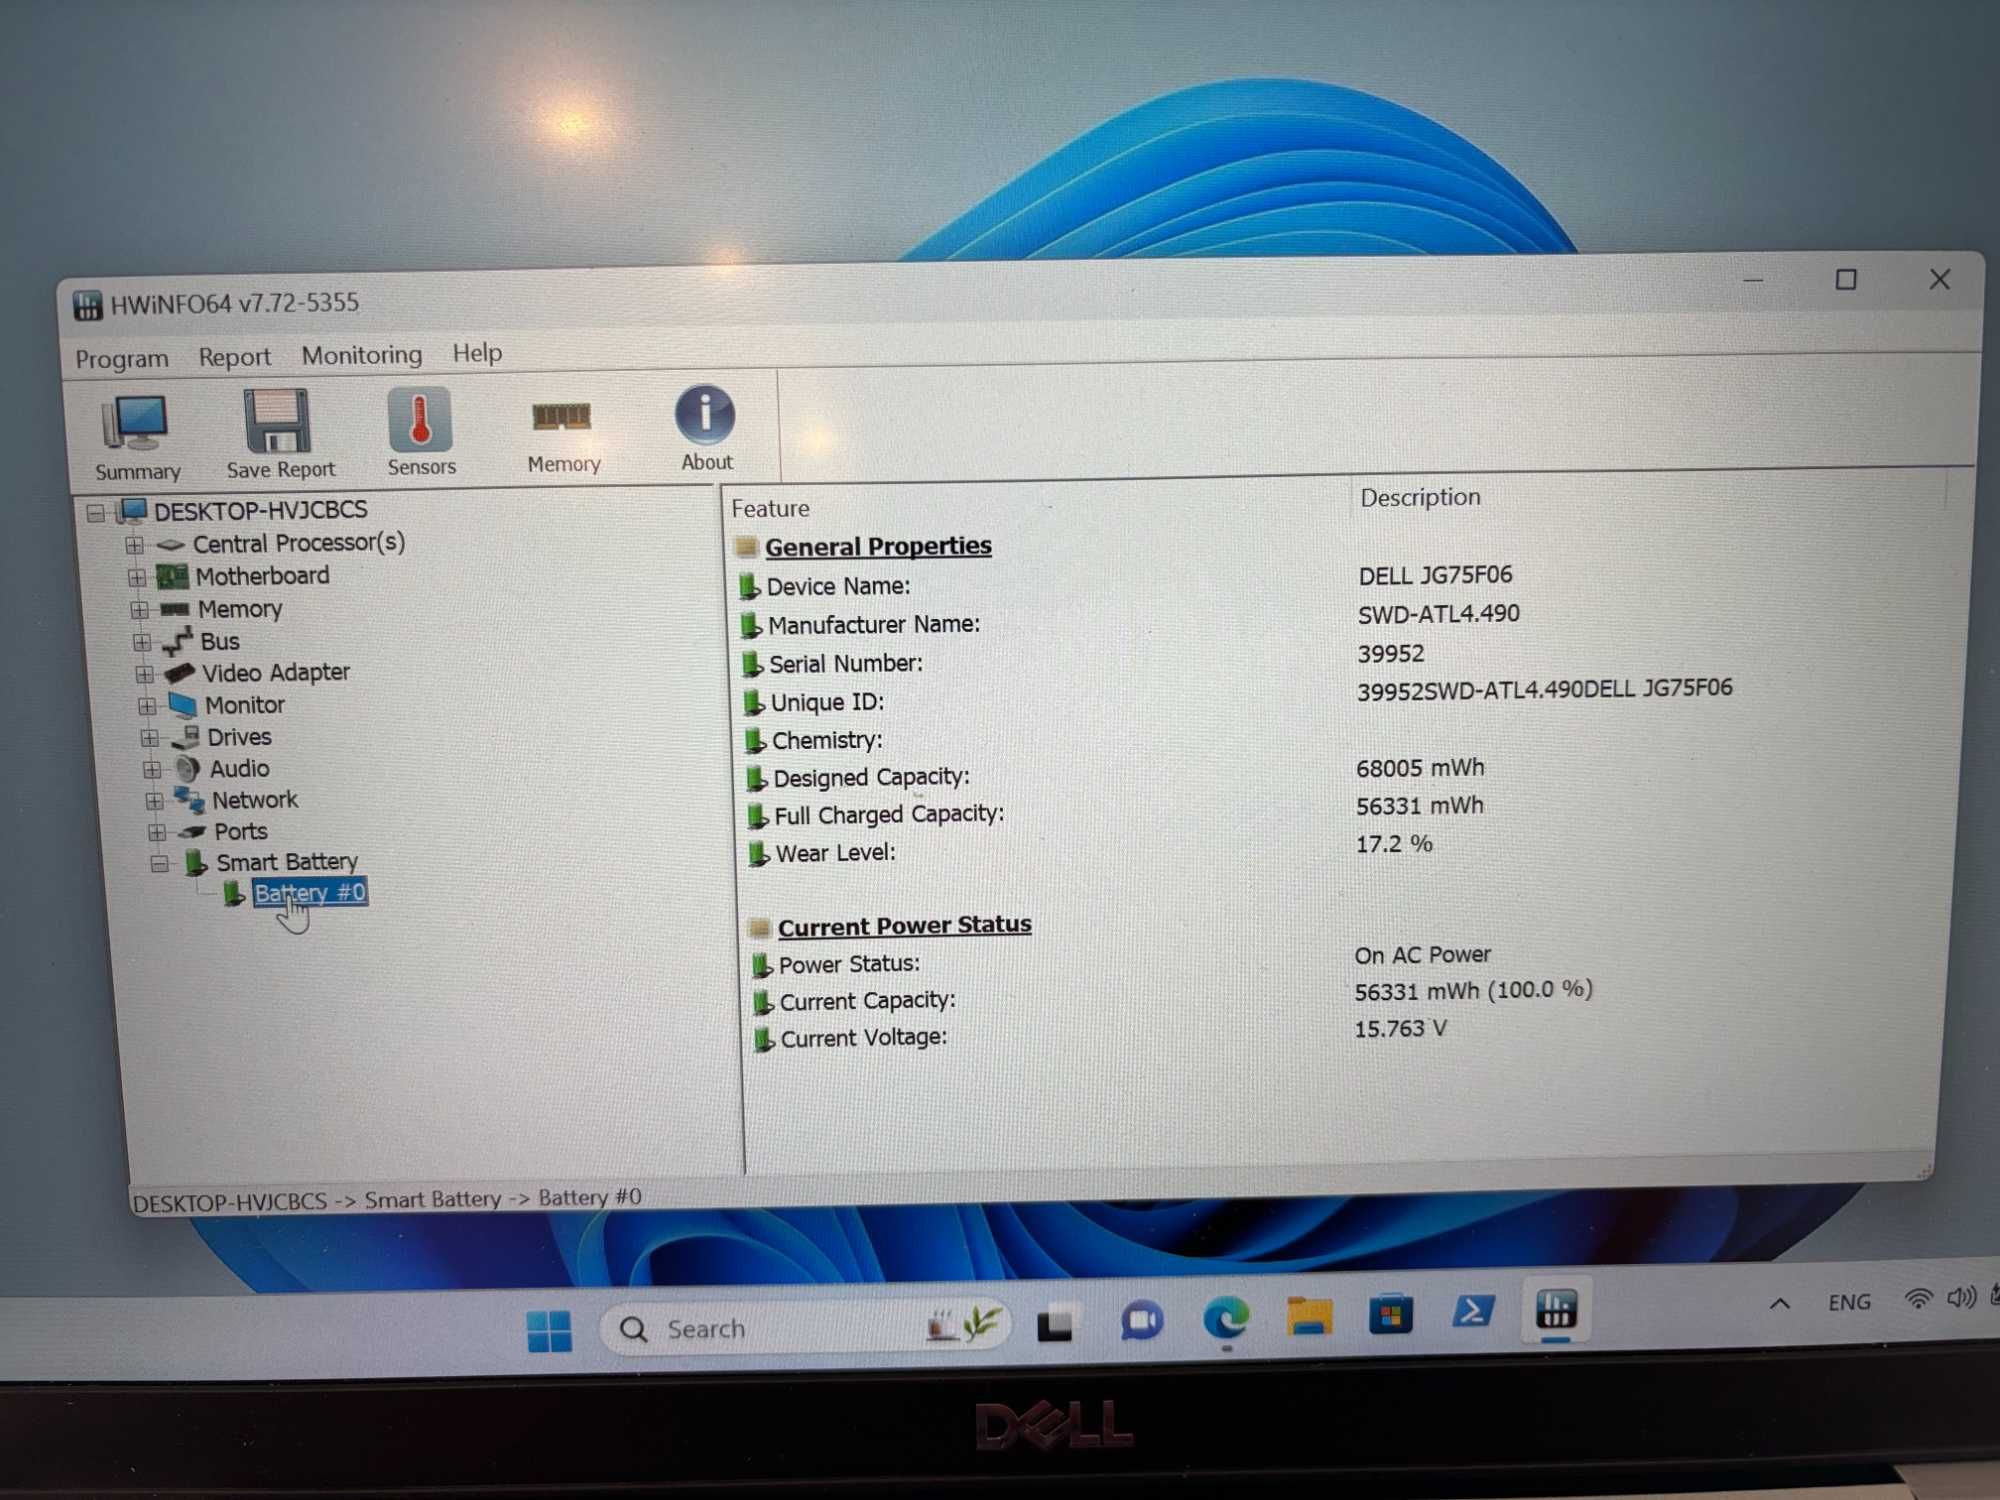Expand the Video Adapter node
The height and width of the screenshot is (1500, 2000).
tap(145, 674)
